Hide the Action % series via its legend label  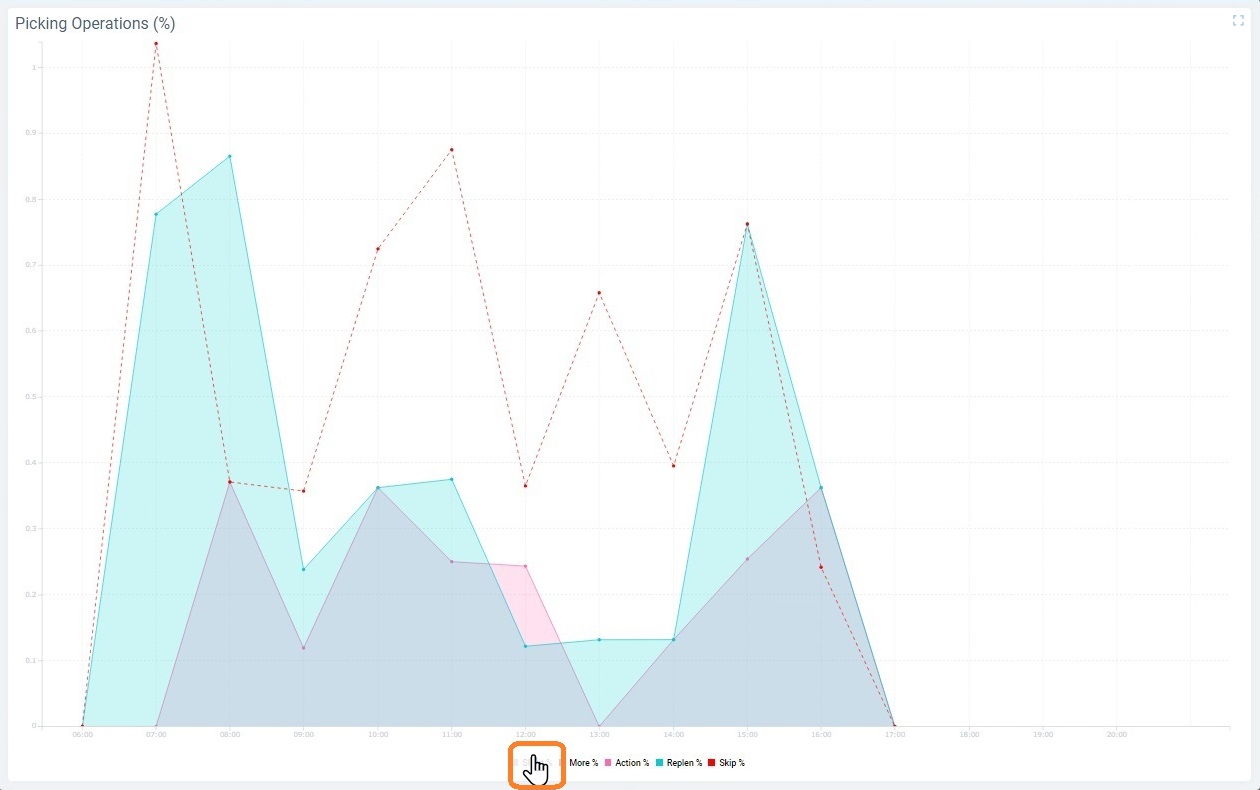[x=634, y=762]
